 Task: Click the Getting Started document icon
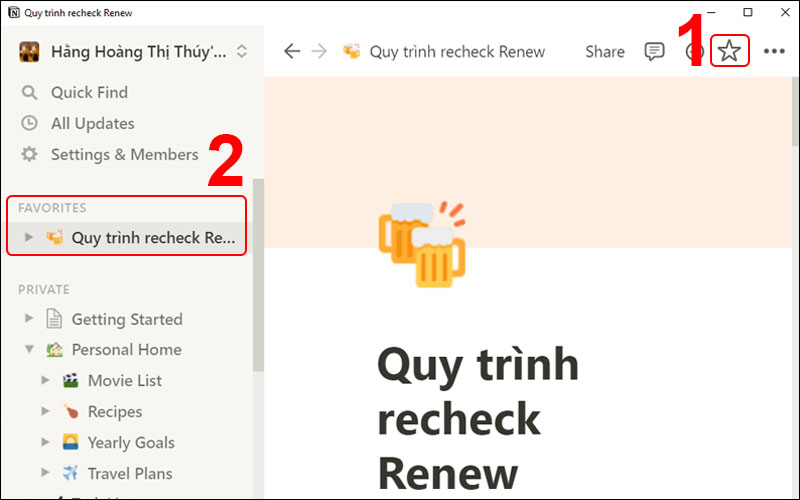(x=54, y=319)
